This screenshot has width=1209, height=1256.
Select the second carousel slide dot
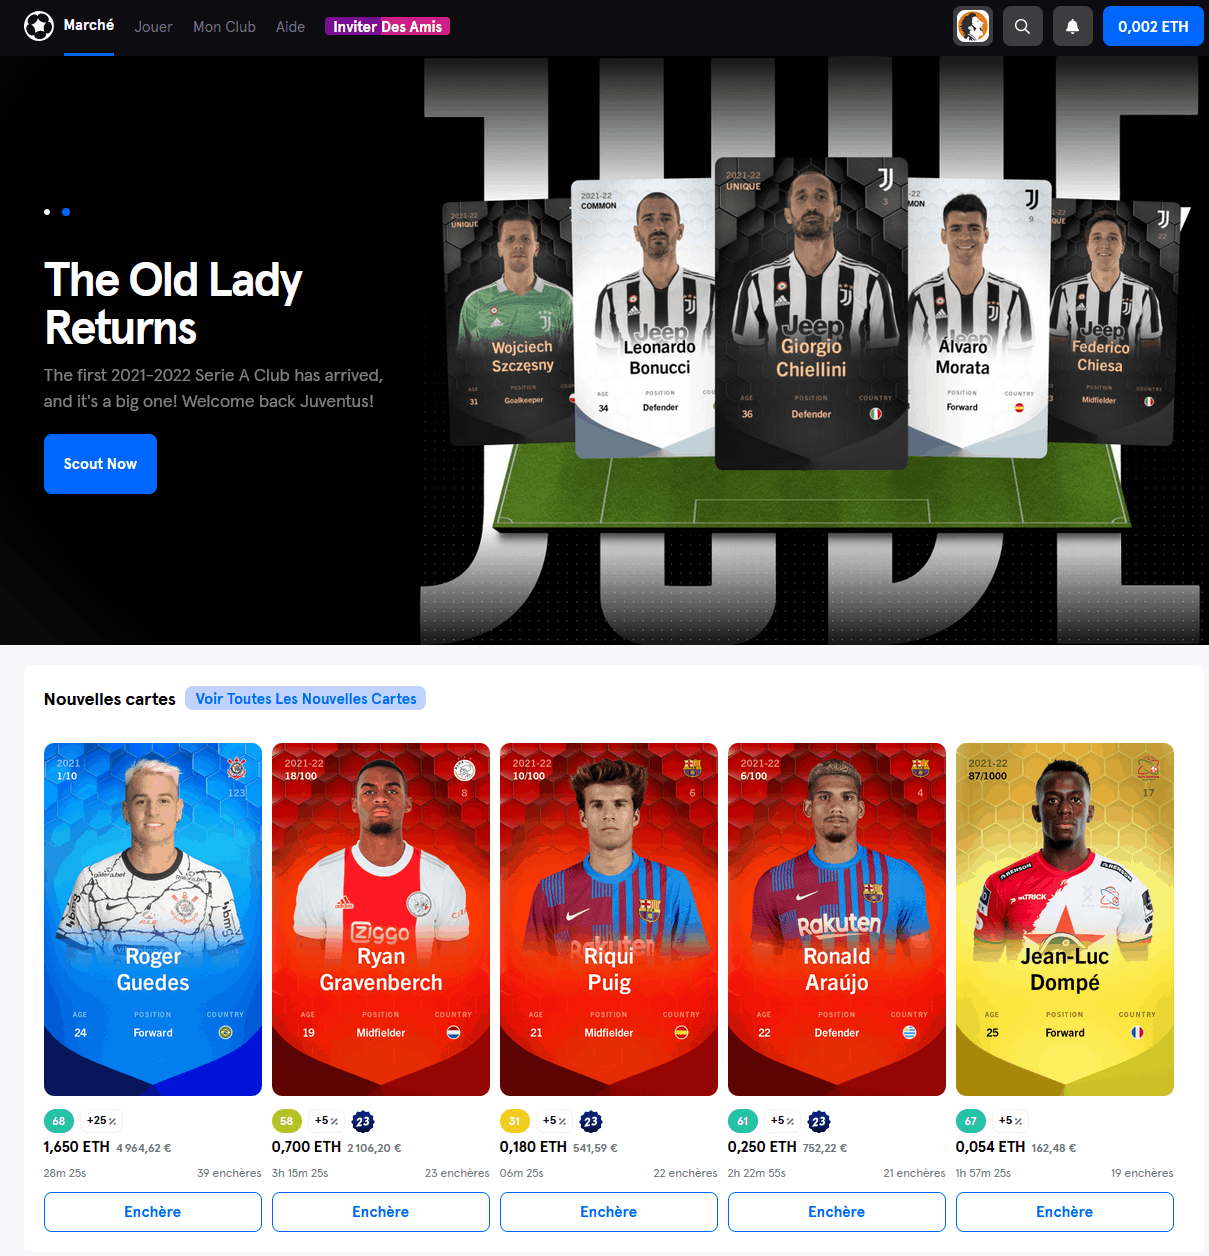point(66,212)
